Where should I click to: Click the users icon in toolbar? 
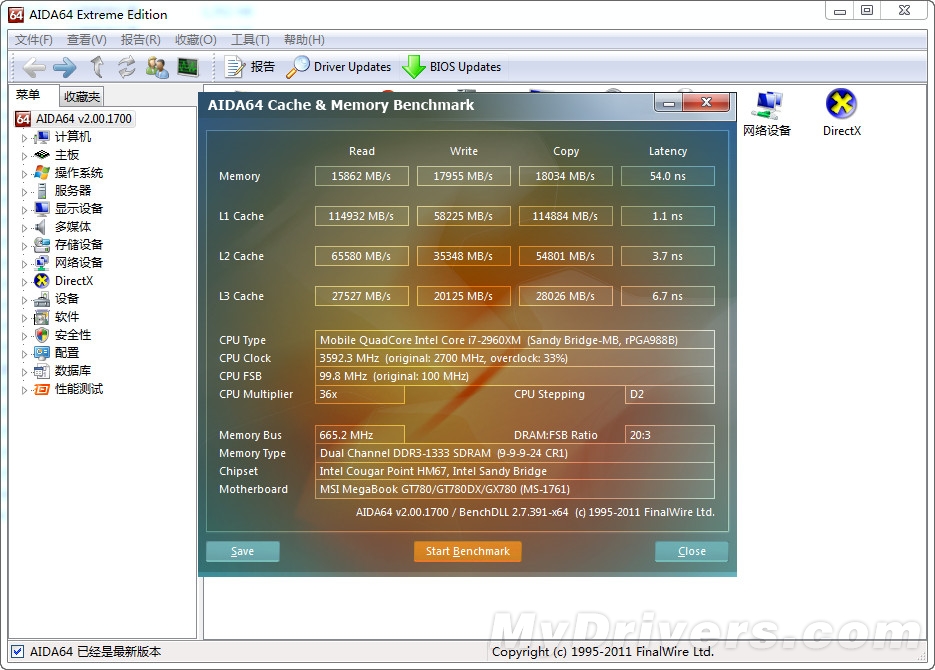[157, 67]
